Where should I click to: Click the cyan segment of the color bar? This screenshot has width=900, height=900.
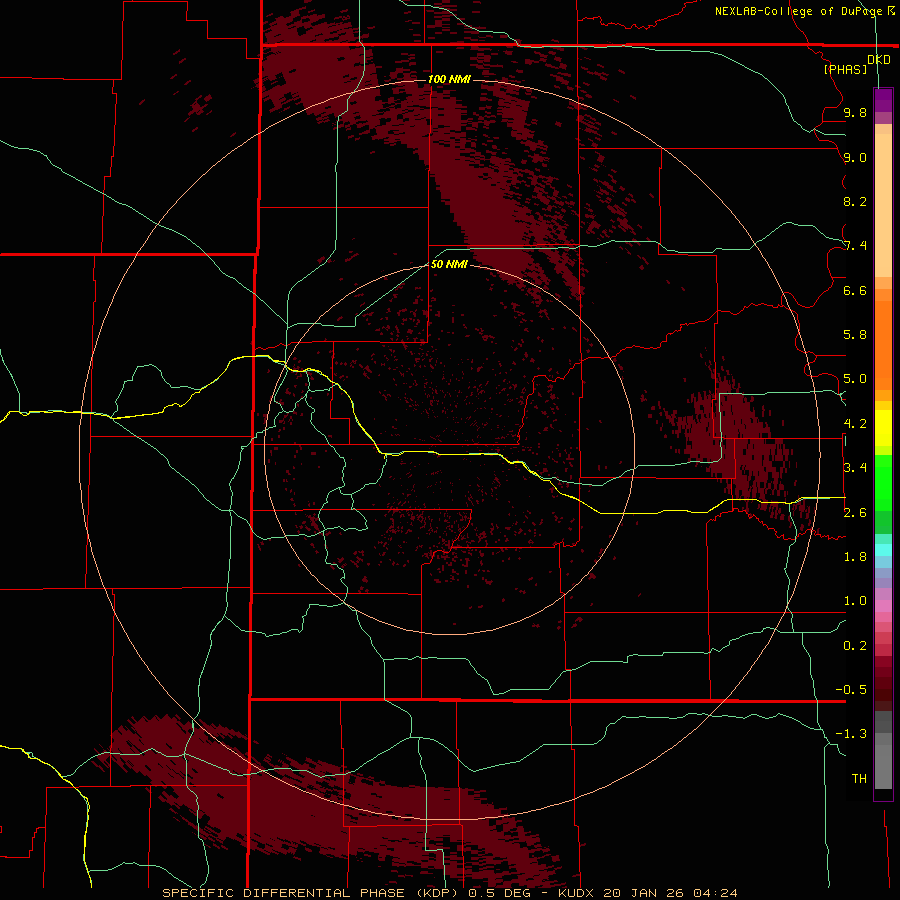[883, 550]
